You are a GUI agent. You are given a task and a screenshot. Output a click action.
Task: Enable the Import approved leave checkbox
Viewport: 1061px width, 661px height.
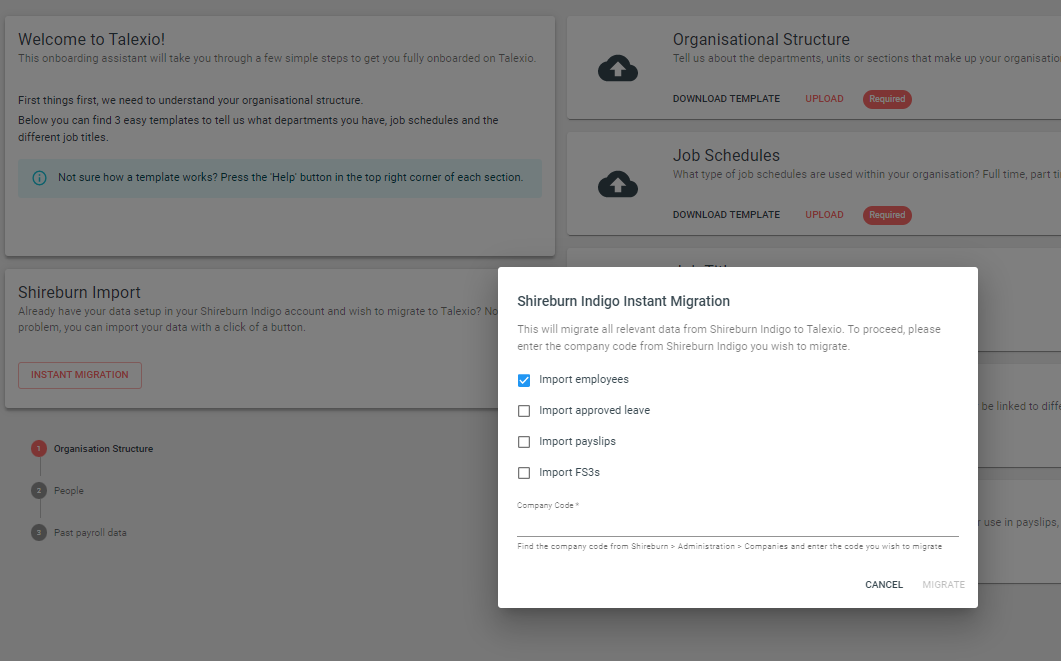point(524,411)
